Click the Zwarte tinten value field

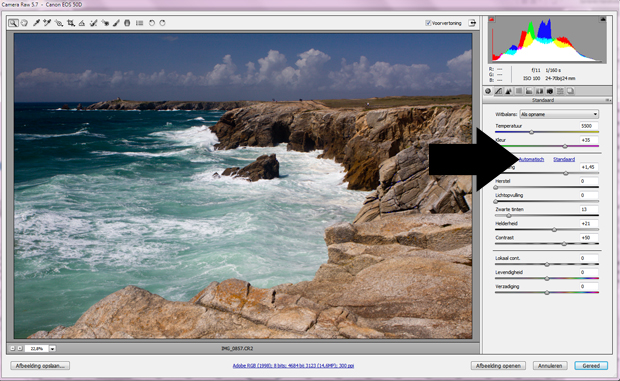click(x=588, y=209)
